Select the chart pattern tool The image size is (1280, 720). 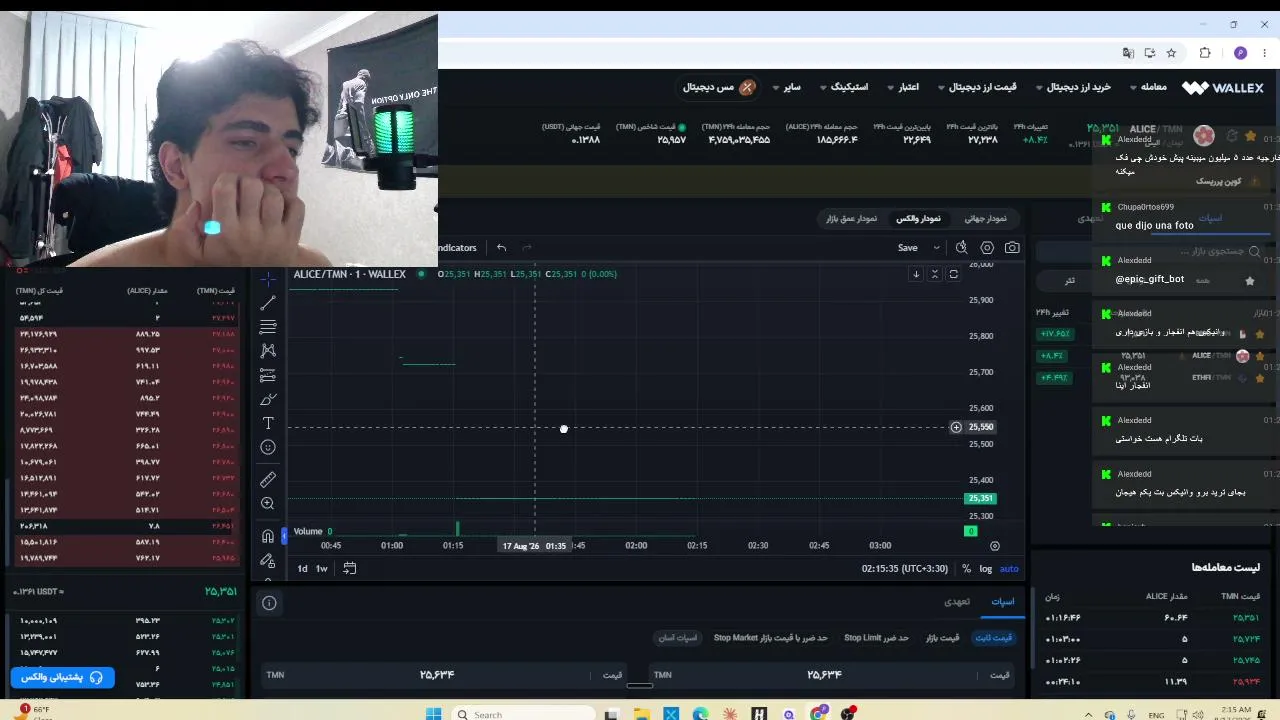pos(268,351)
